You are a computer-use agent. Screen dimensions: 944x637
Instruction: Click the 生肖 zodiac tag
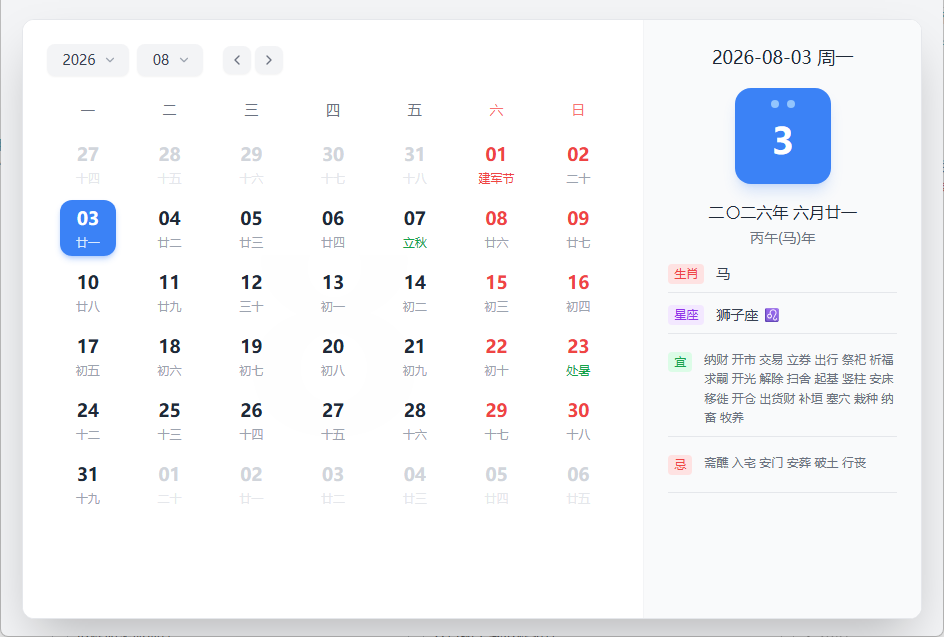[686, 274]
